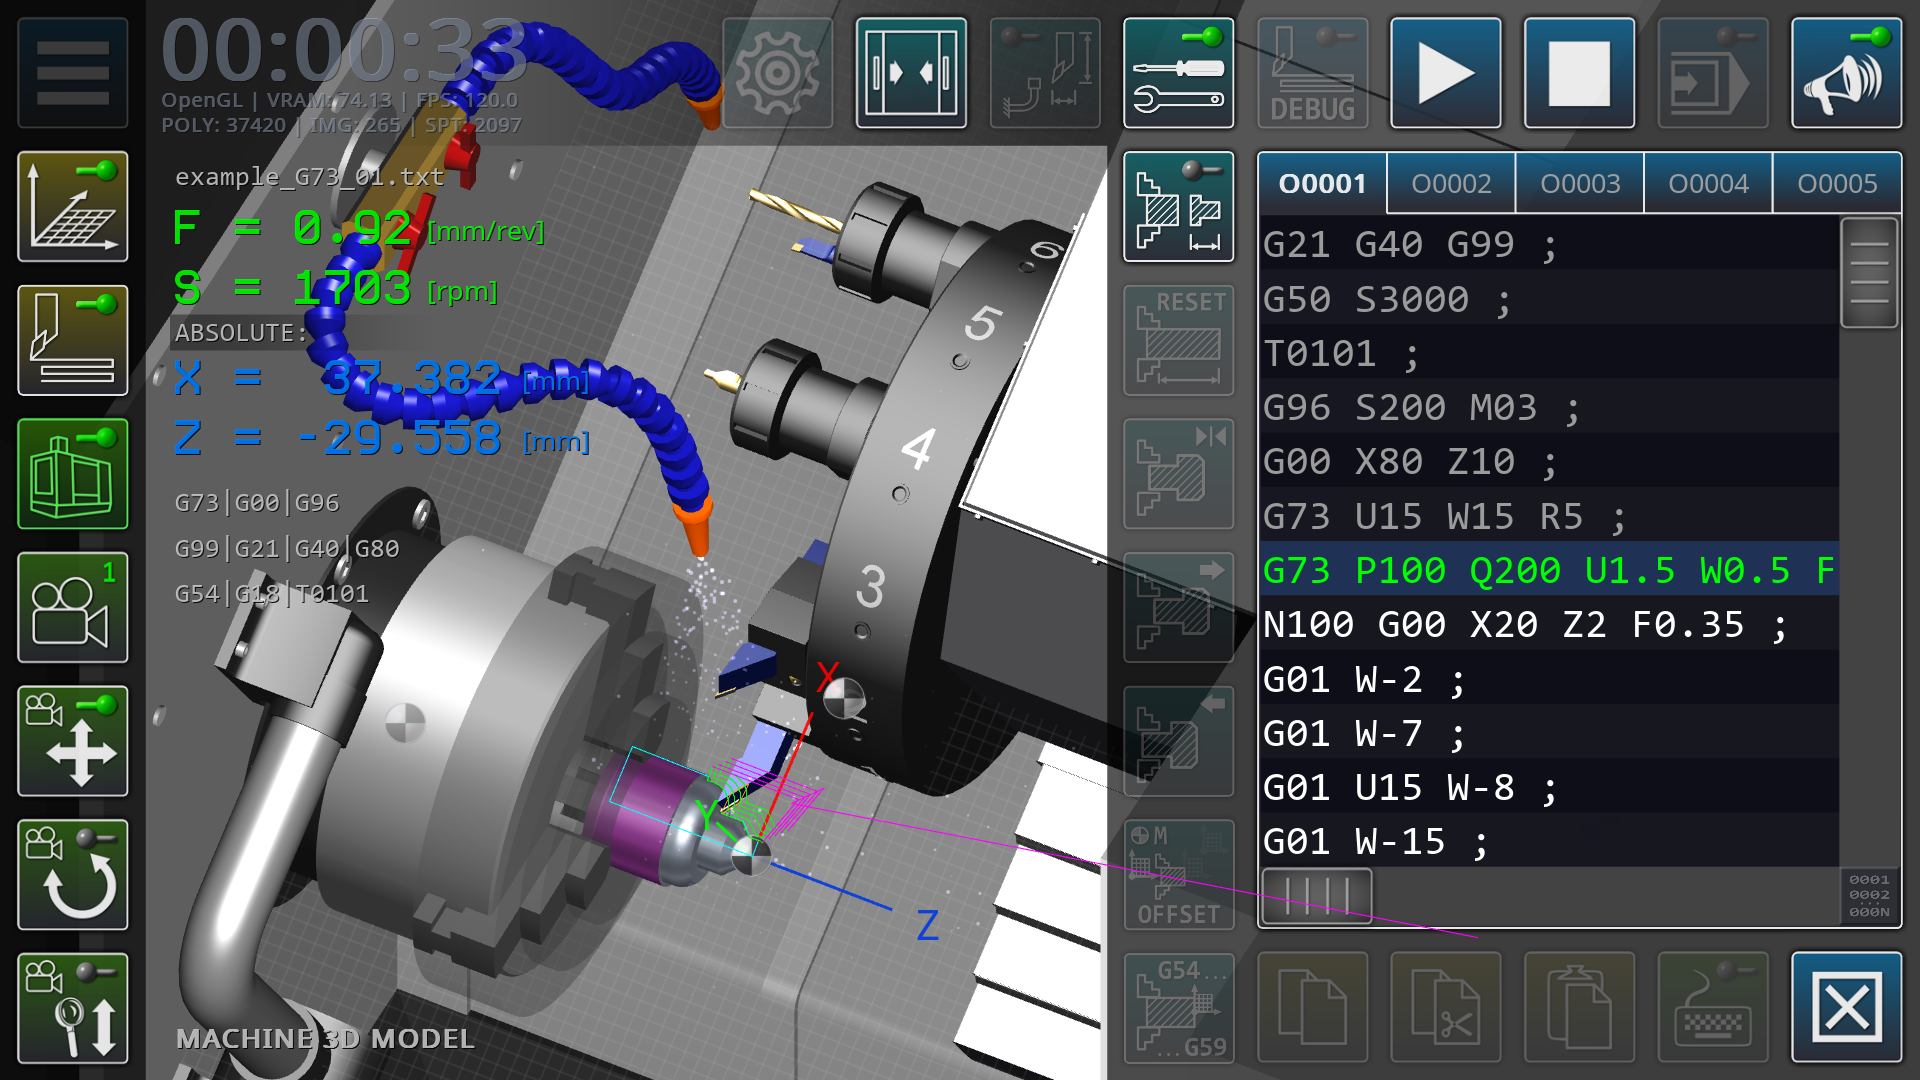Click the G-code list scrollbar handle
The width and height of the screenshot is (1920, 1080).
1868,273
